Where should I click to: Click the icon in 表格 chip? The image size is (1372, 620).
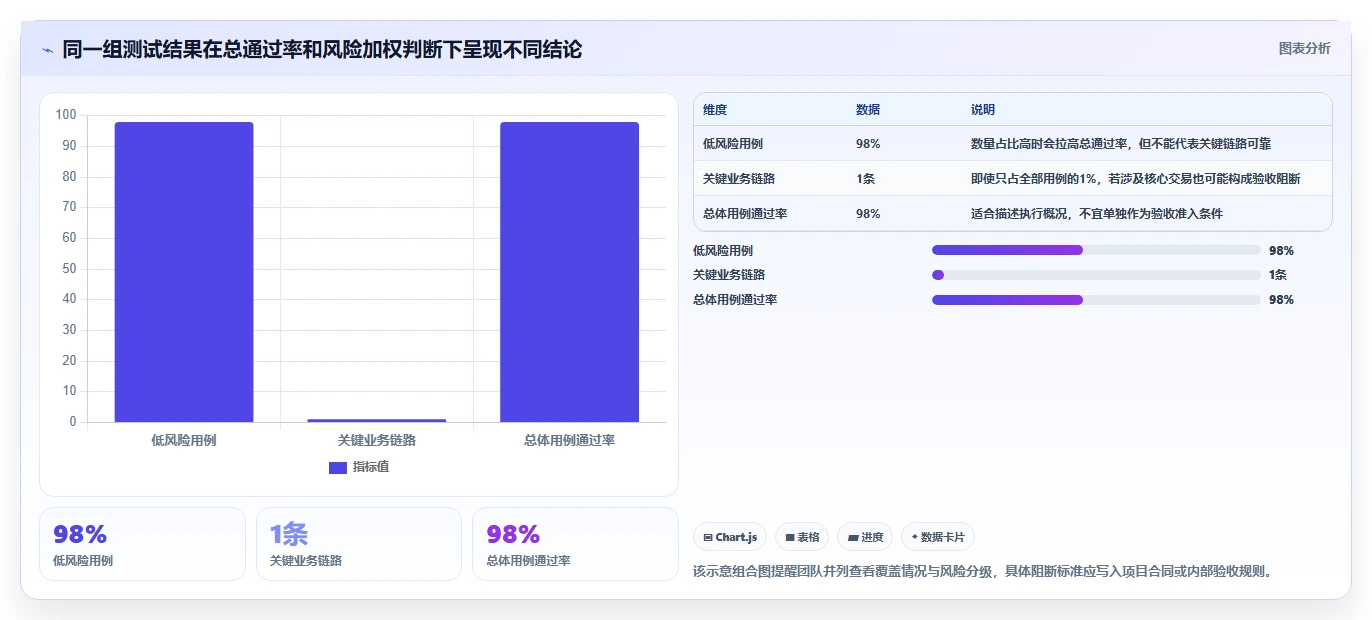(790, 538)
